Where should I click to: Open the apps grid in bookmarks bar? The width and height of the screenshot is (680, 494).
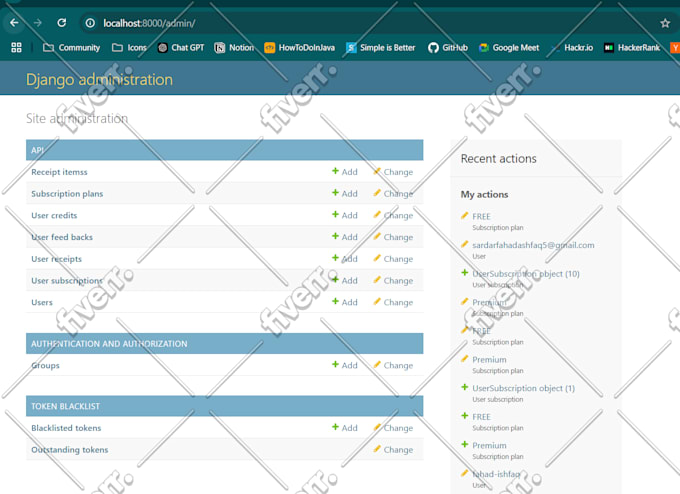coord(16,48)
